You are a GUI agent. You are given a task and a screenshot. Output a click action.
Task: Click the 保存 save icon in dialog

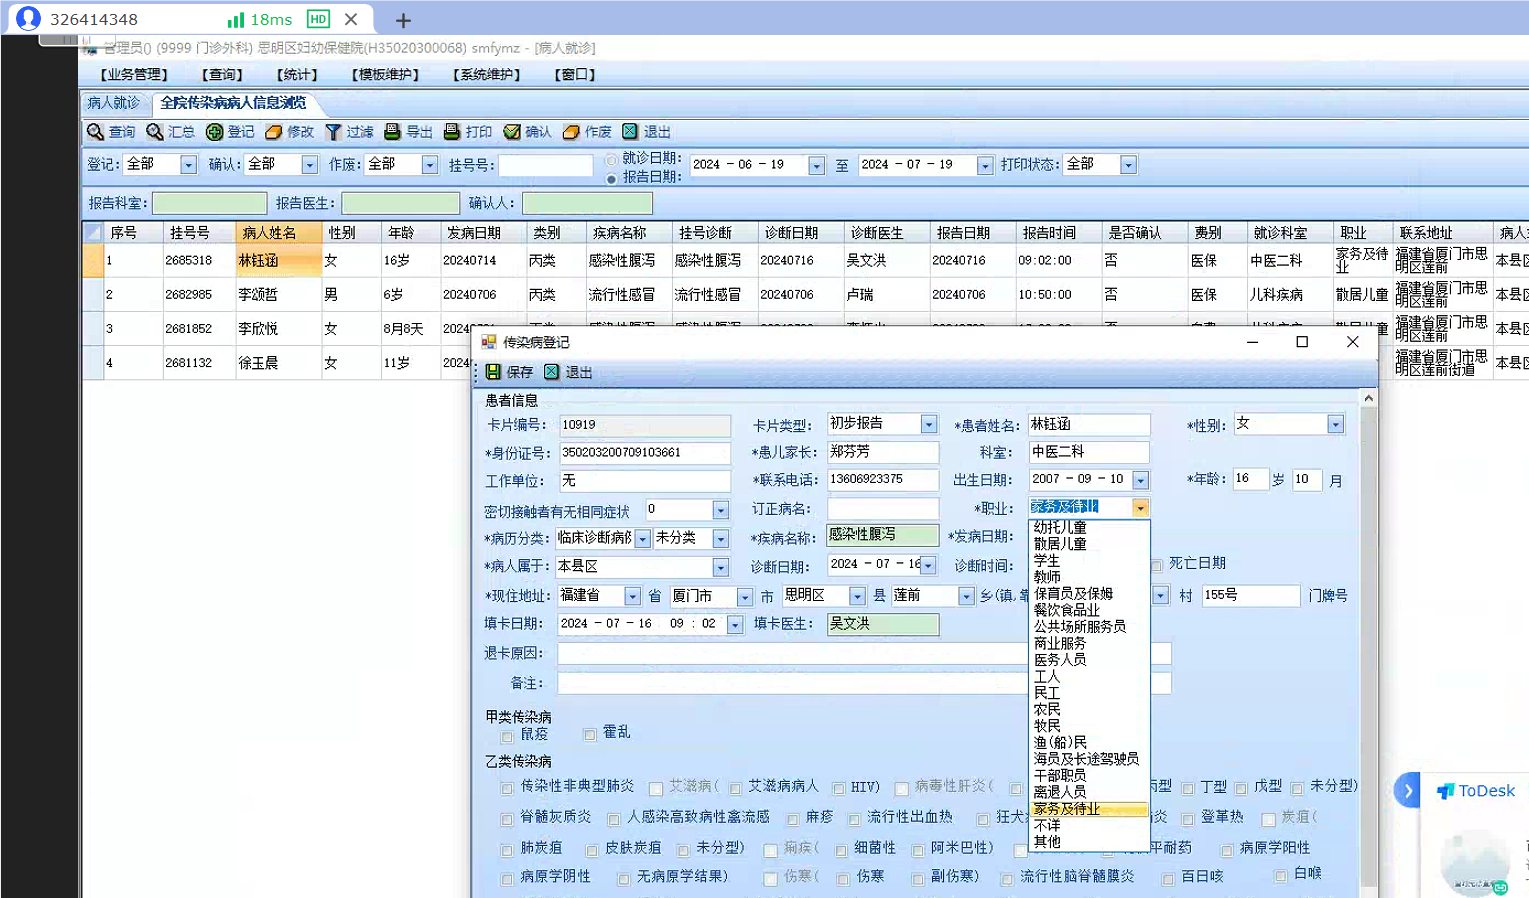[x=494, y=372]
